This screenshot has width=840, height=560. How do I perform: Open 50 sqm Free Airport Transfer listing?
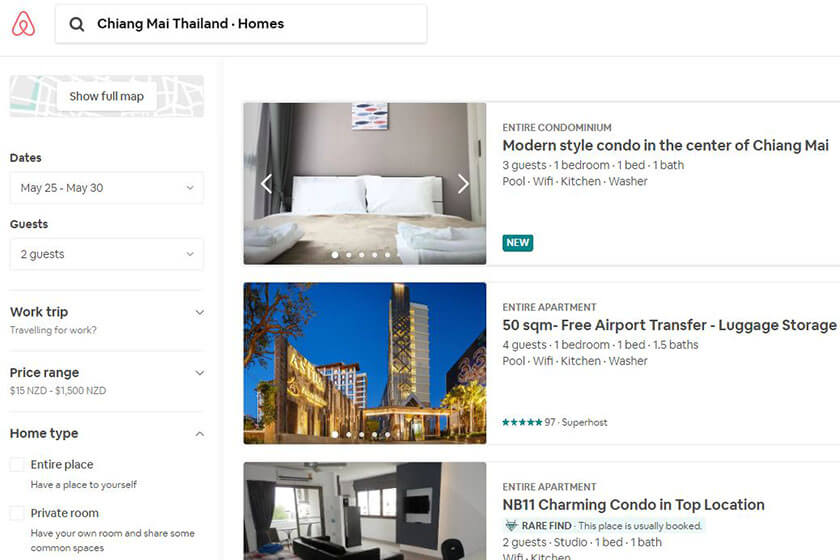pos(670,325)
